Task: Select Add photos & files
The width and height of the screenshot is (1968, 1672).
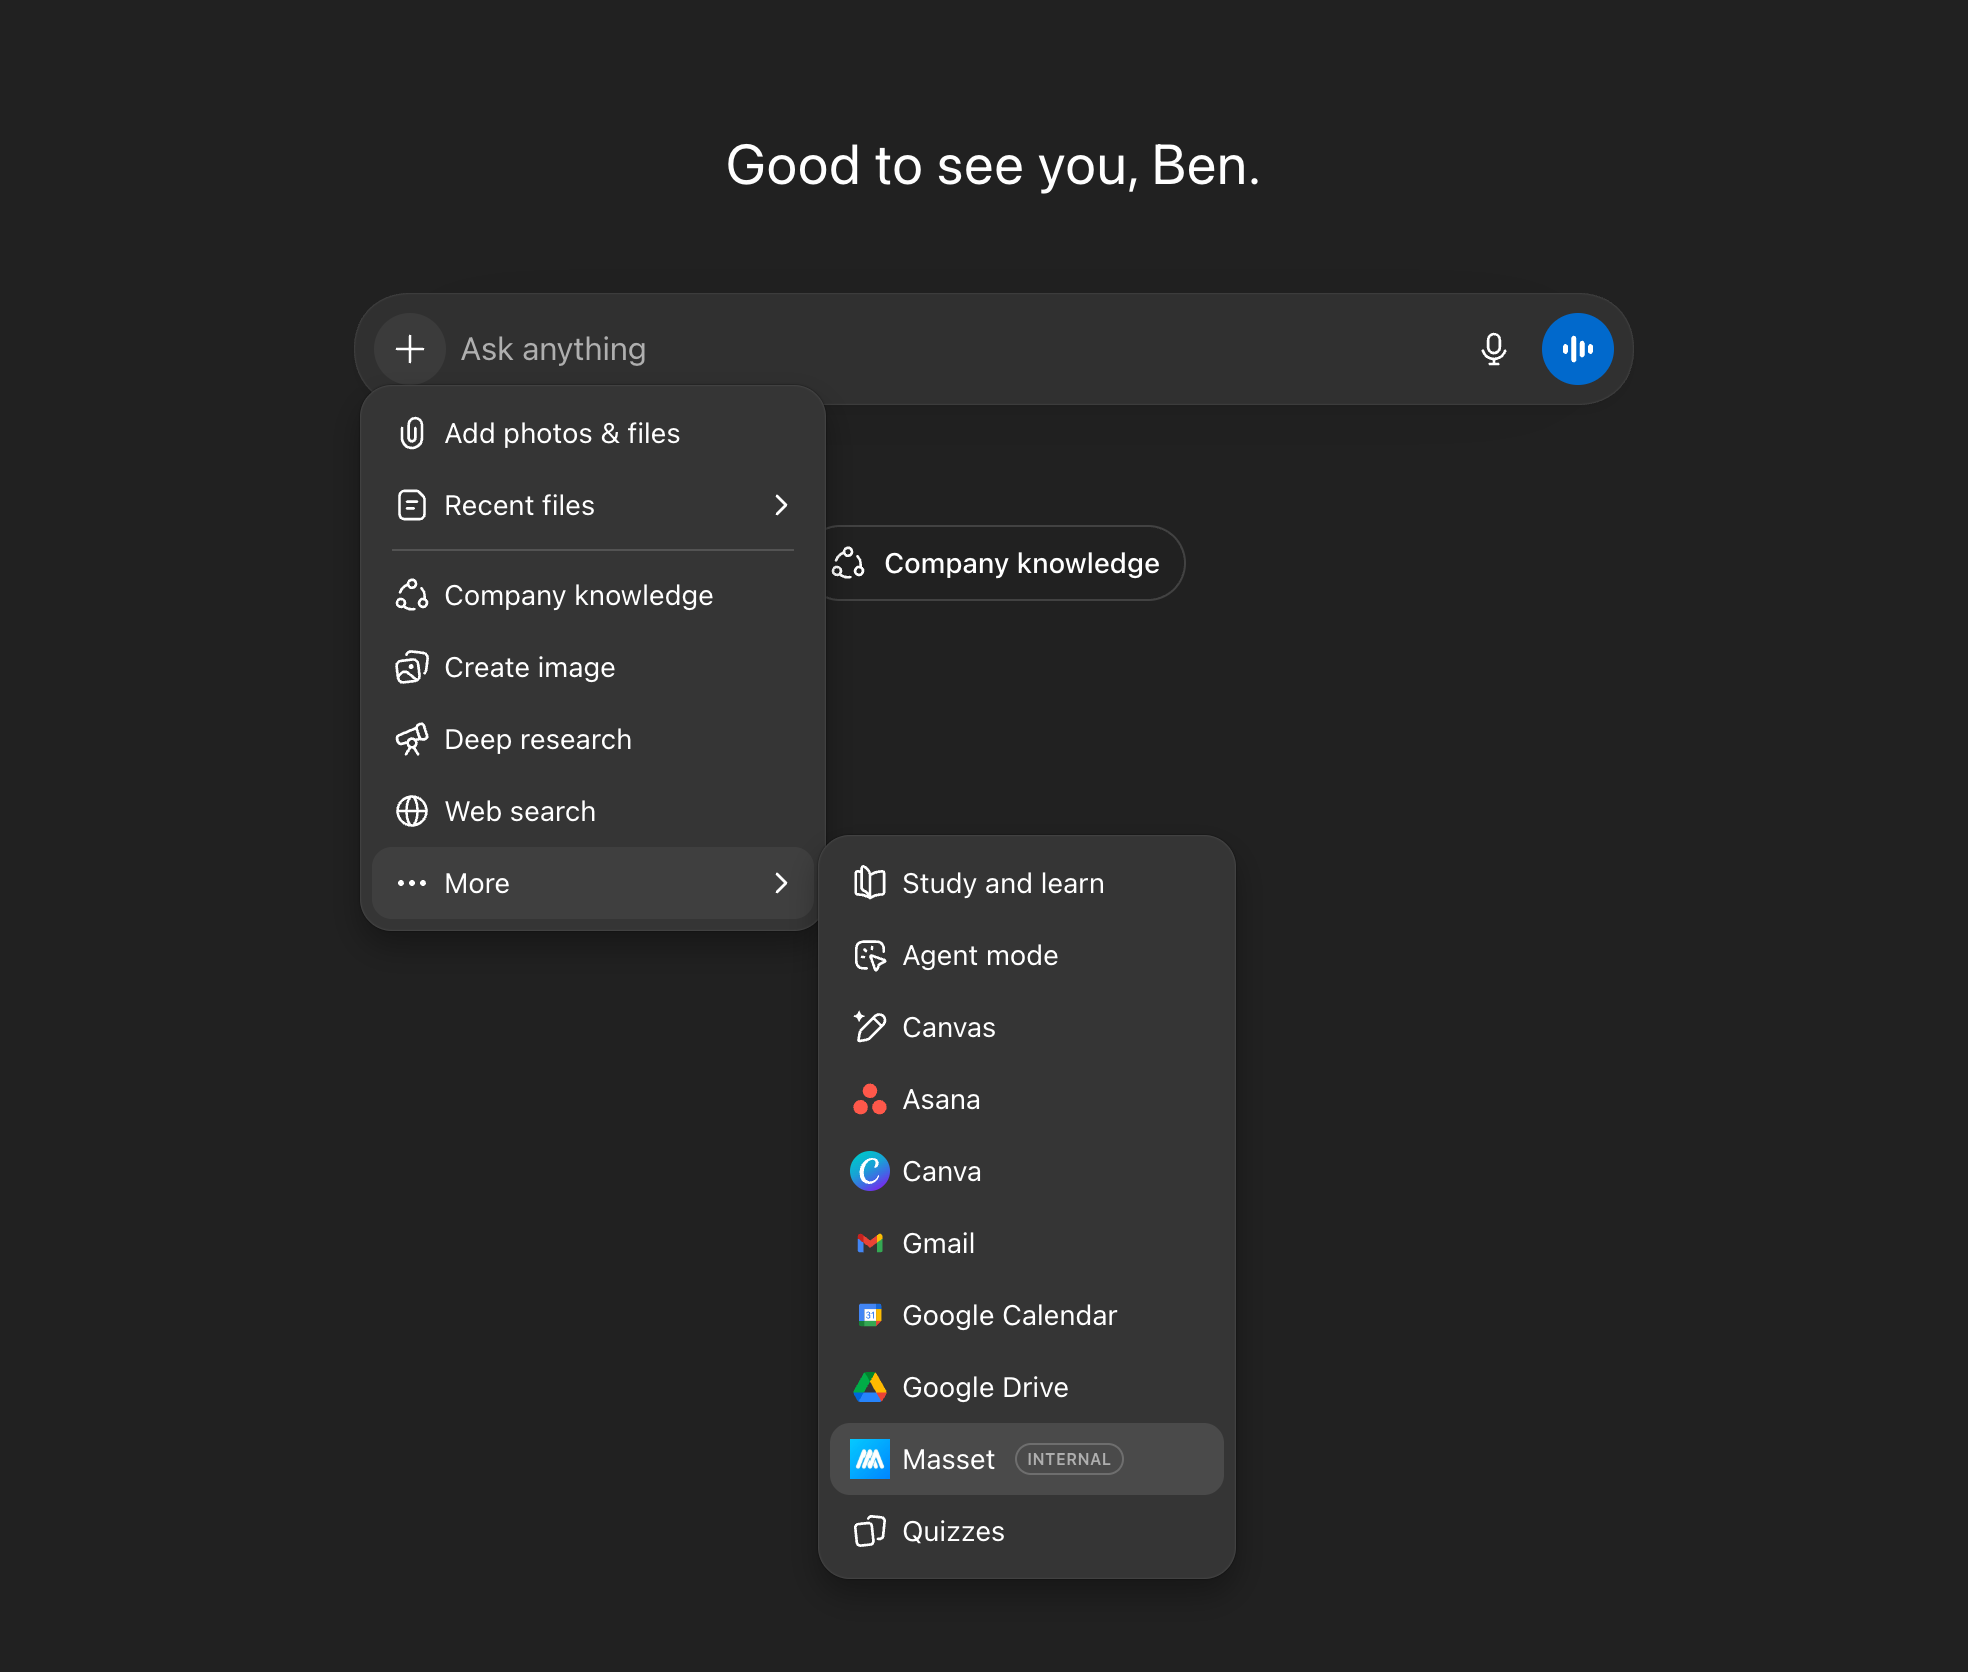Action: [x=562, y=433]
